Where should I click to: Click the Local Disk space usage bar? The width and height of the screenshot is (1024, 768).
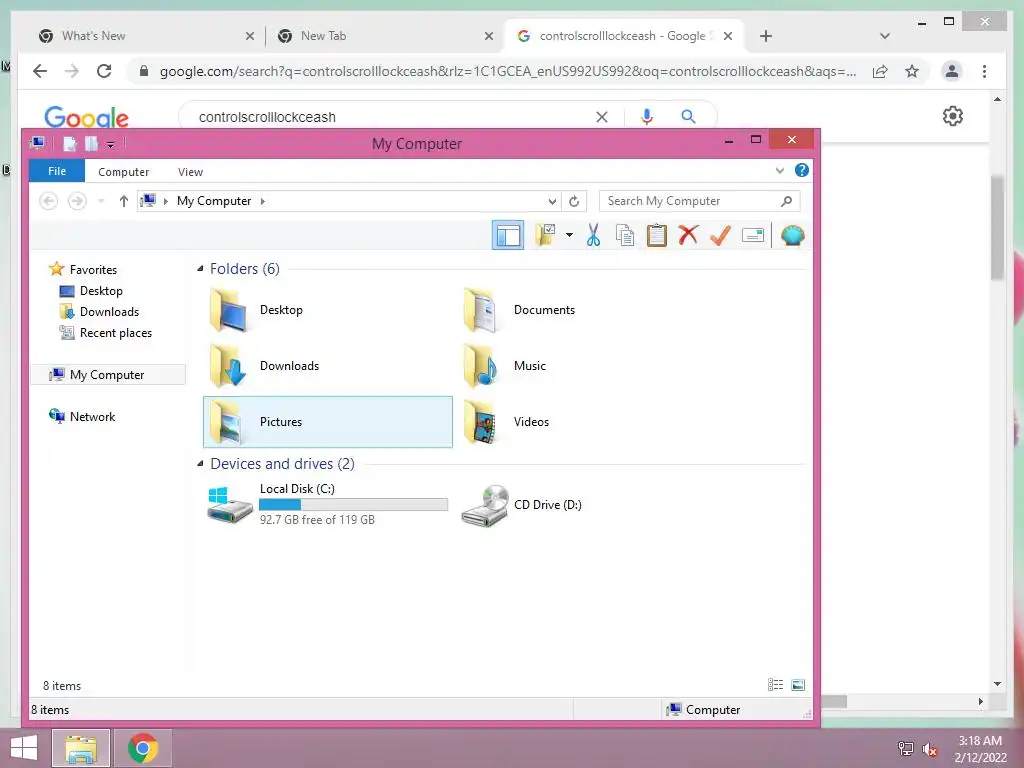[353, 504]
